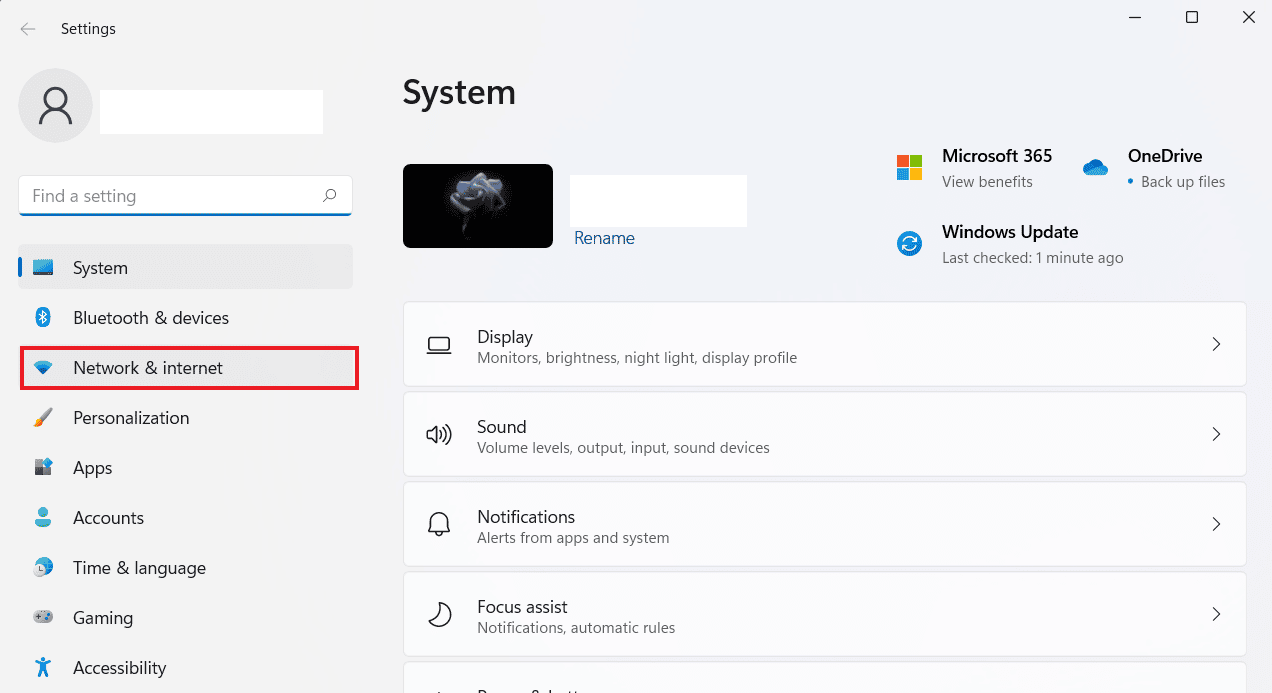Click the Personalization paintbrush icon

[x=42, y=418]
